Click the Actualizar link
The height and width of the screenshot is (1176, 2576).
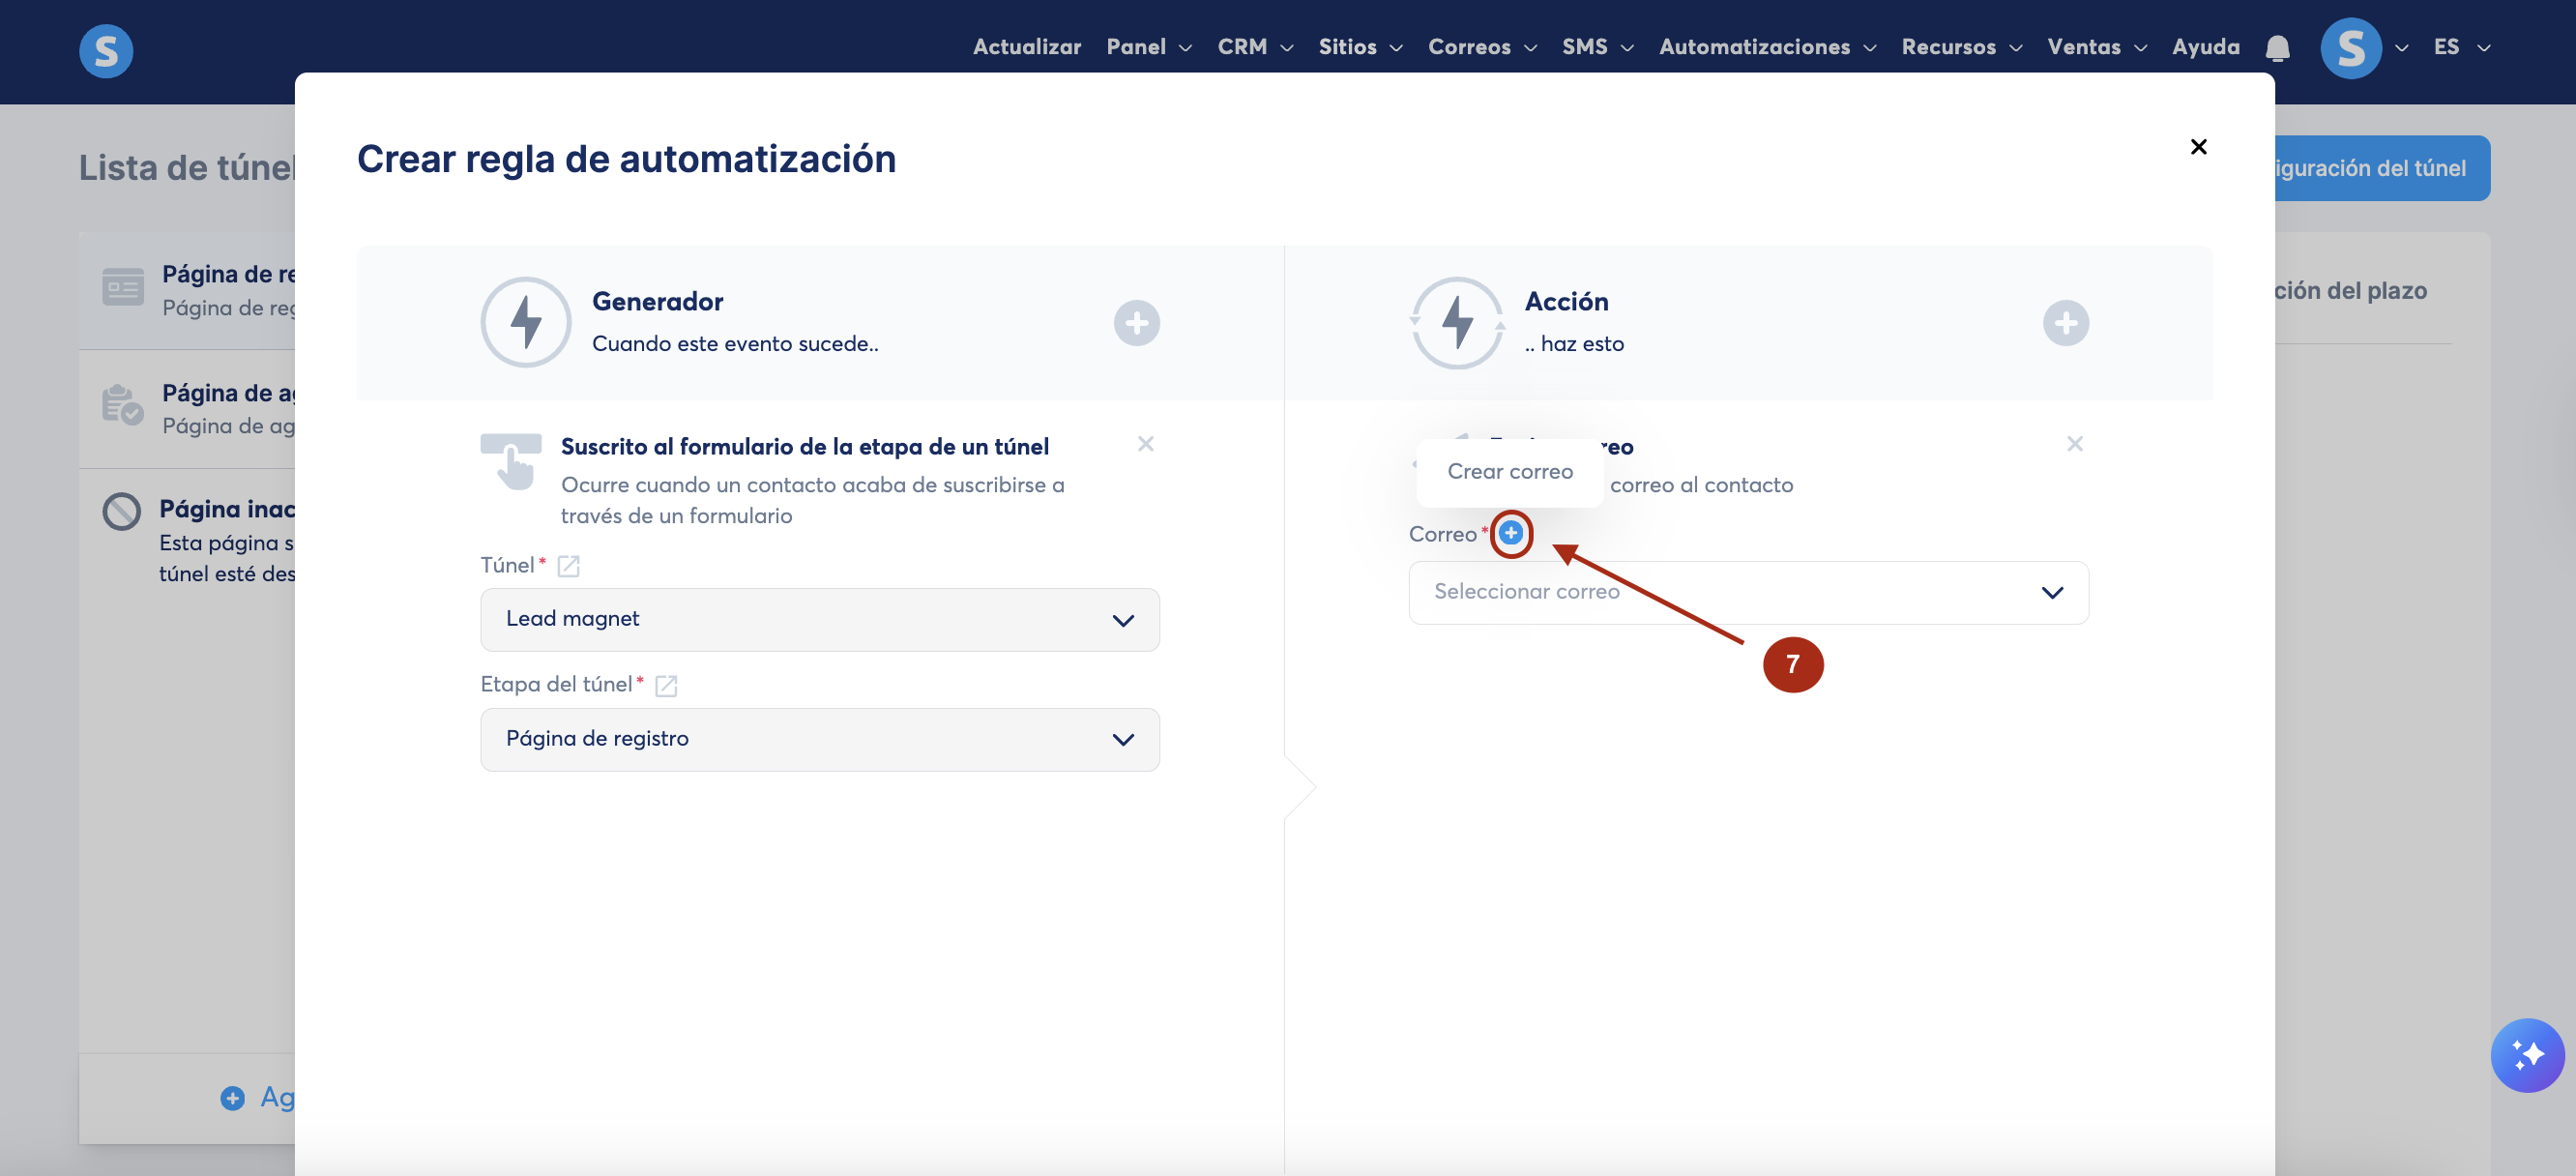(1026, 47)
